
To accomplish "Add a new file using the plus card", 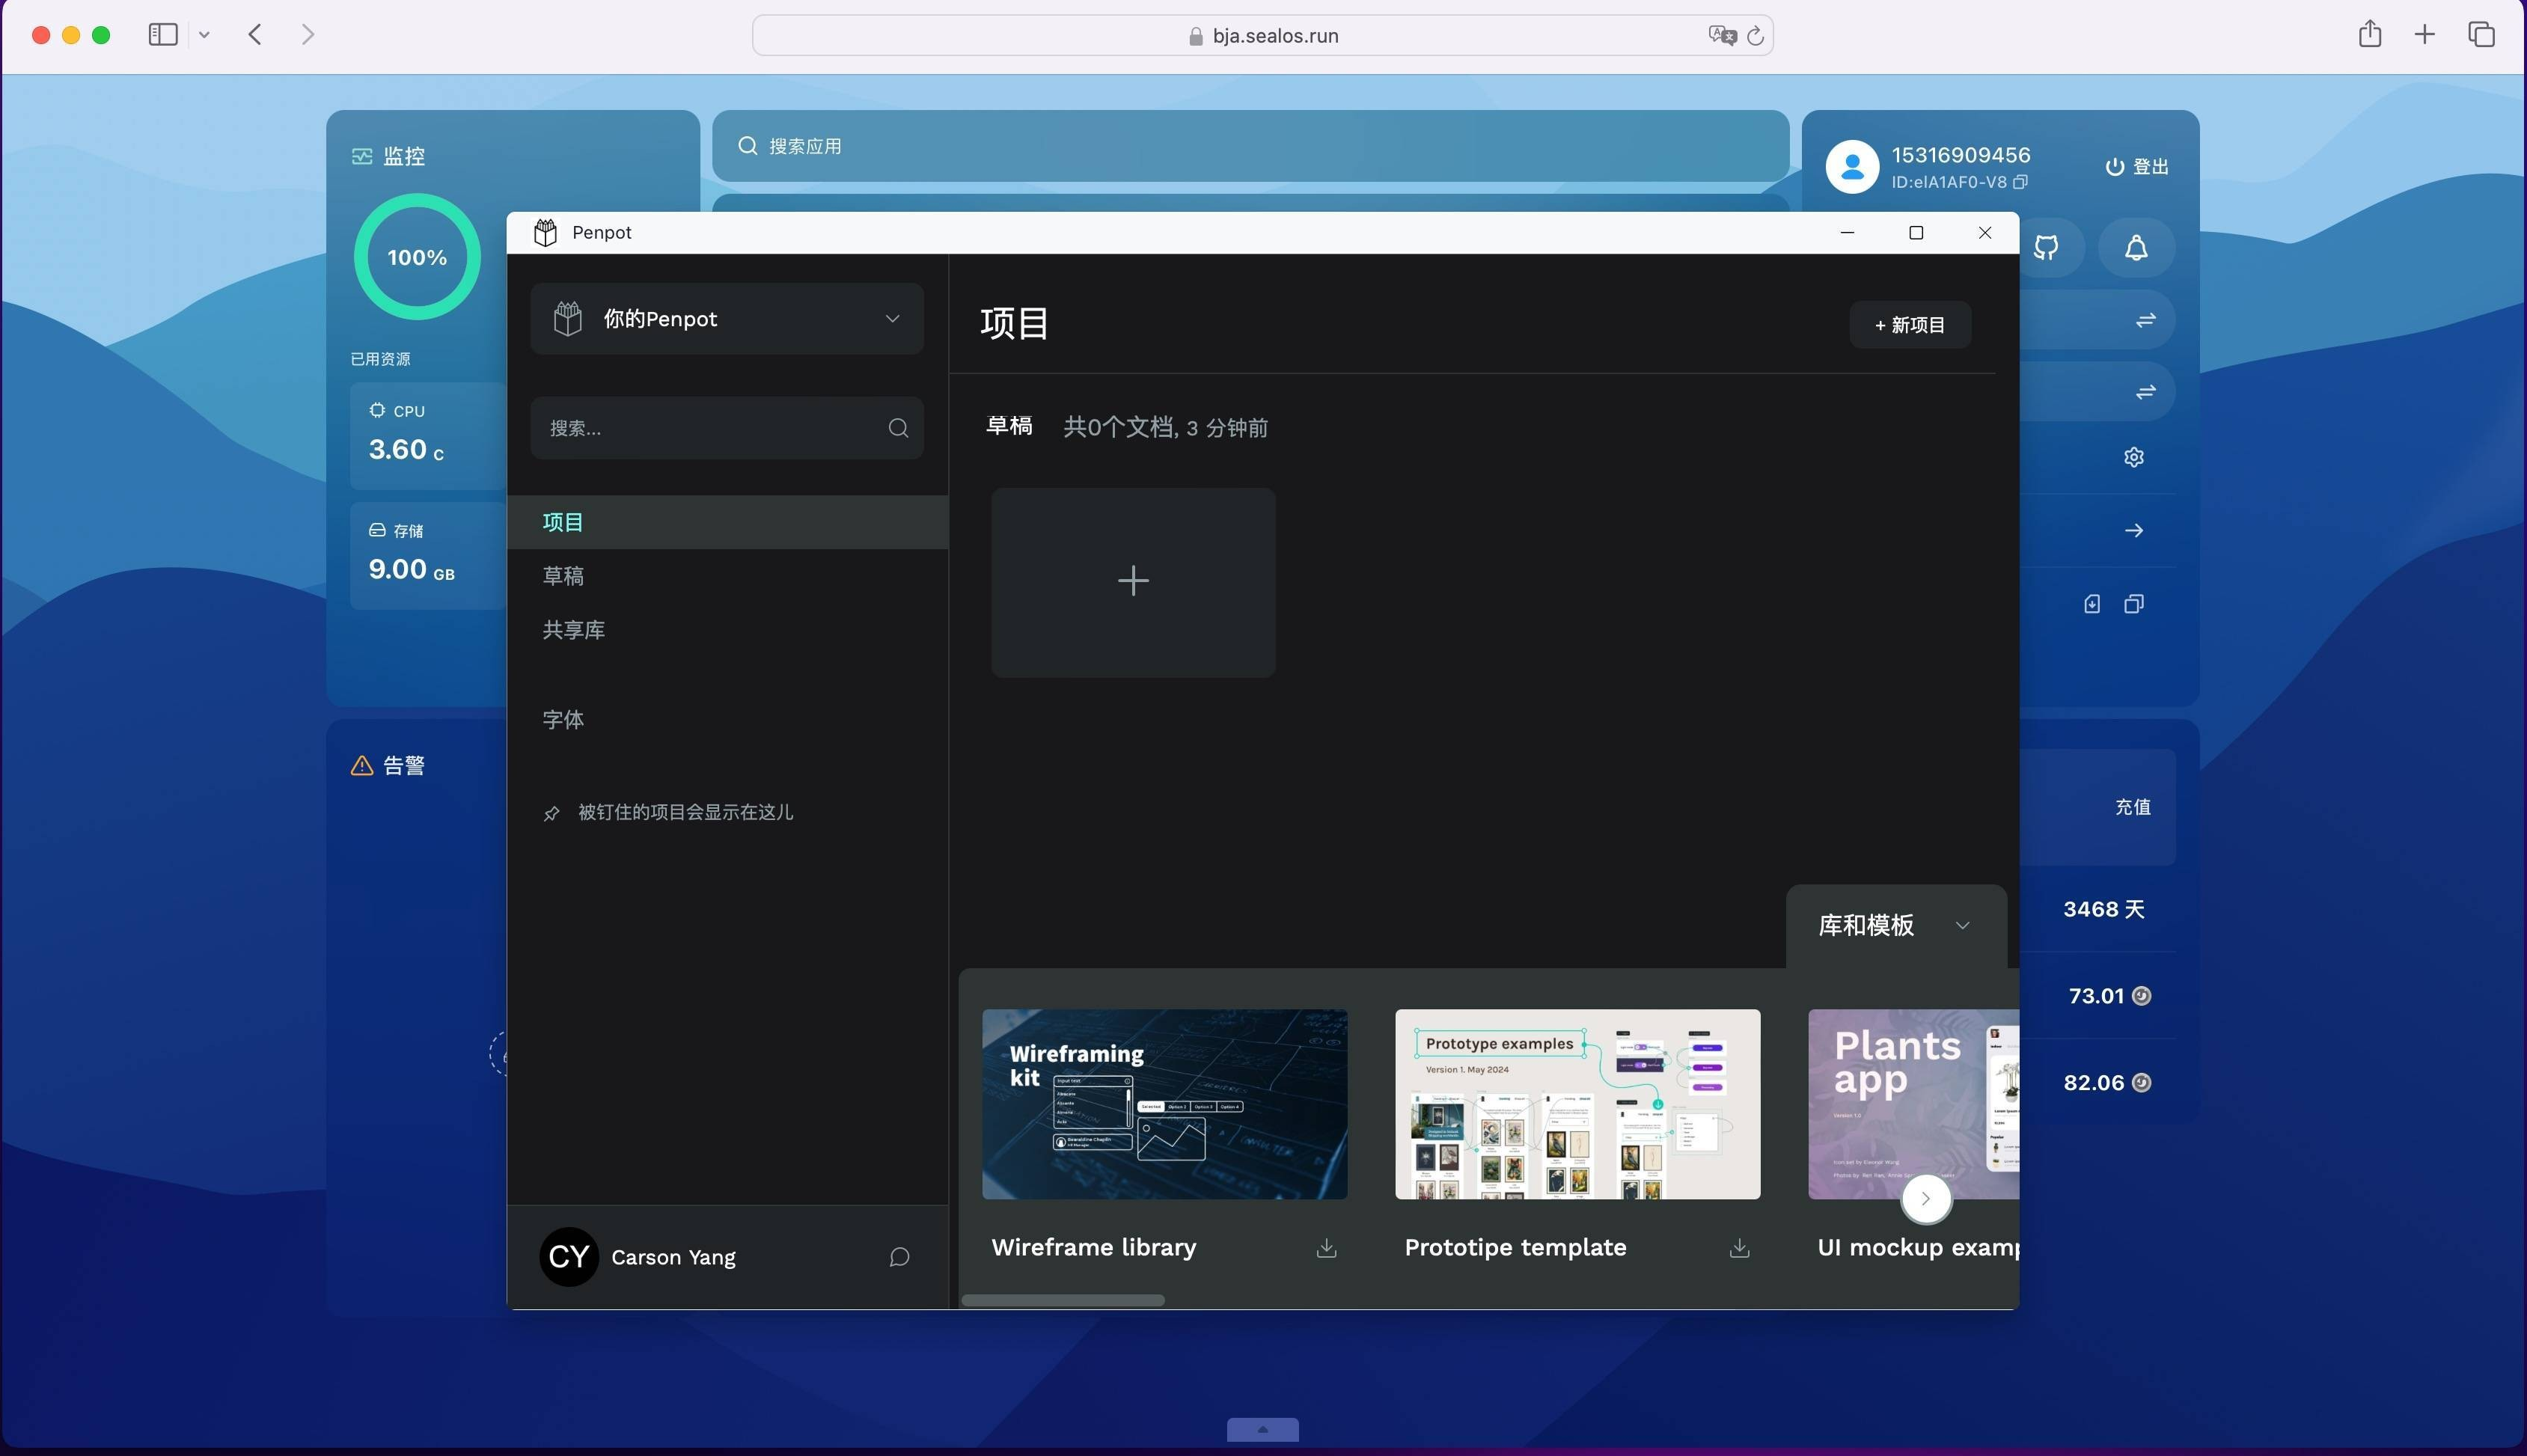I will pyautogui.click(x=1133, y=582).
